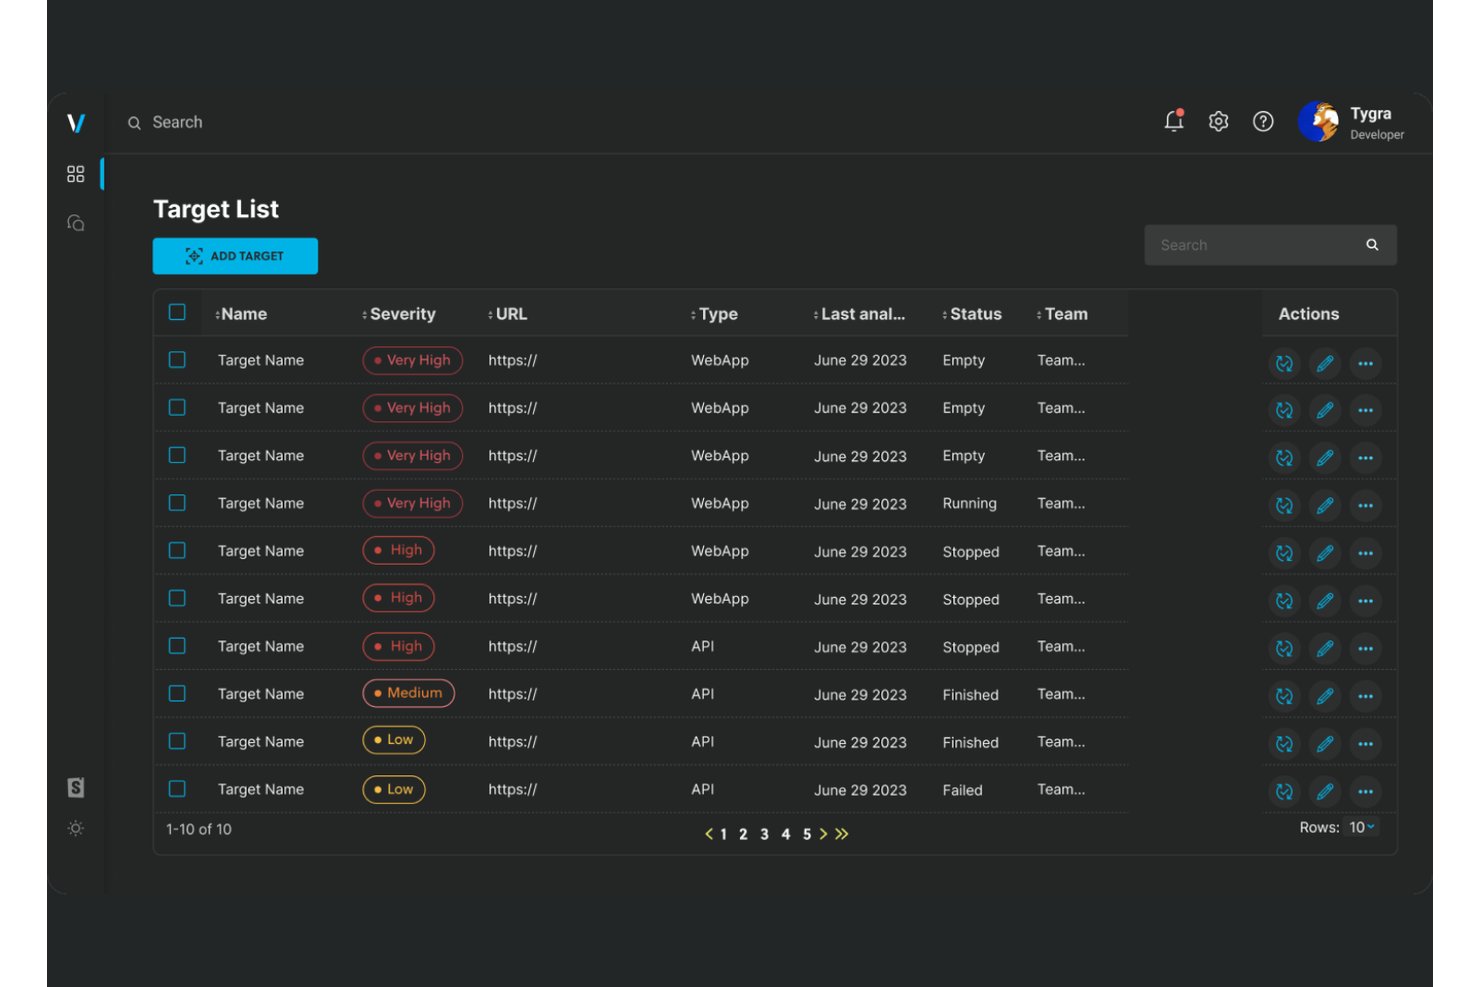Edit the Medium severity target with pencil icon
1480x987 pixels.
pos(1325,696)
